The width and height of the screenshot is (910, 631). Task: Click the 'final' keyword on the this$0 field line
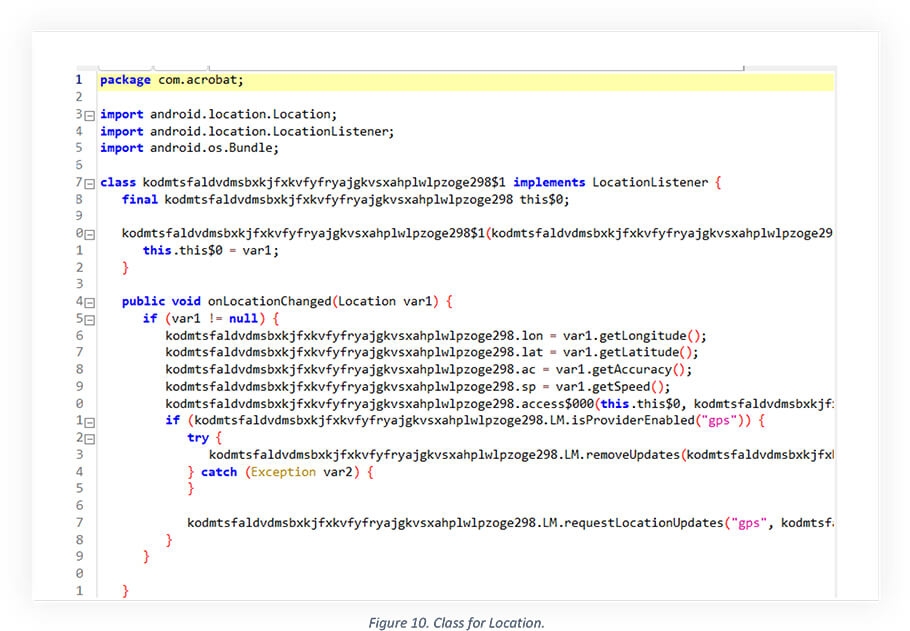139,200
